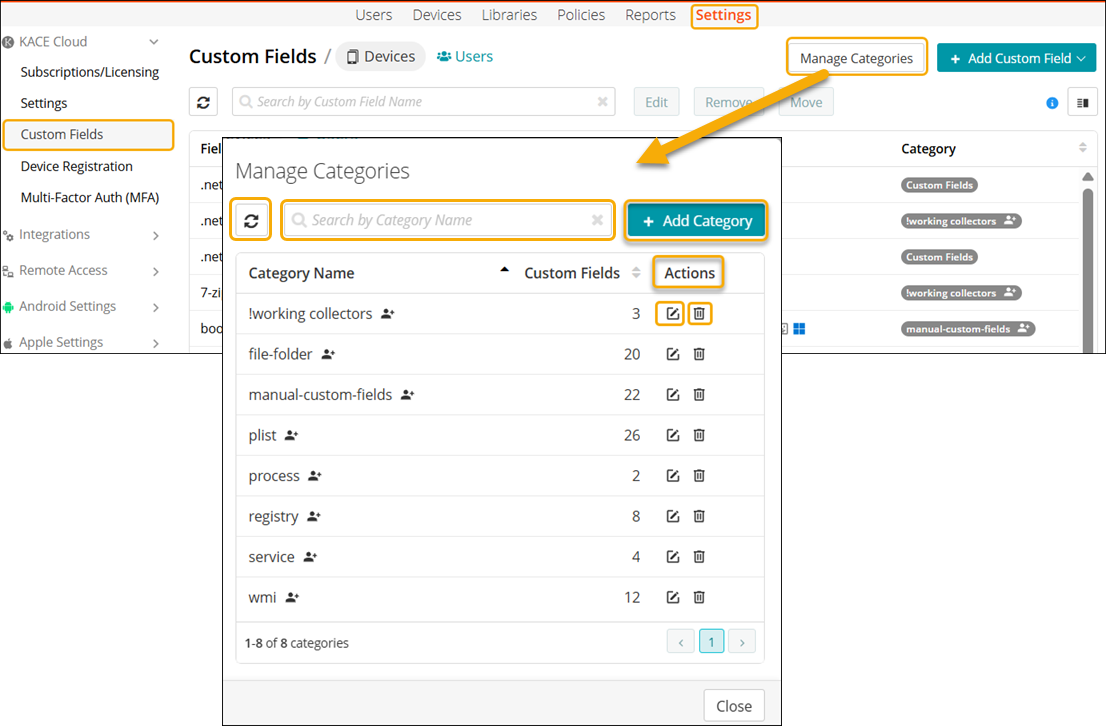The image size is (1106, 726).
Task: Delete the file-folder category via trash icon
Action: click(699, 354)
